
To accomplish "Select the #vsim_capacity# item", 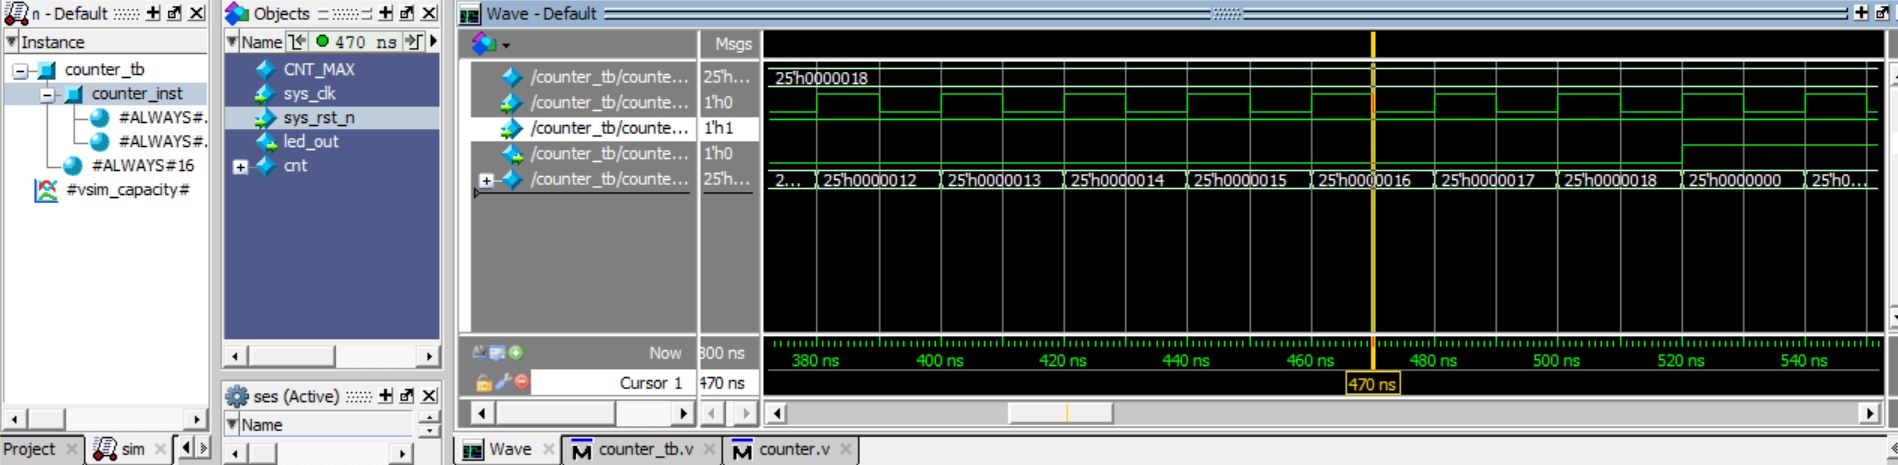I will pos(127,190).
